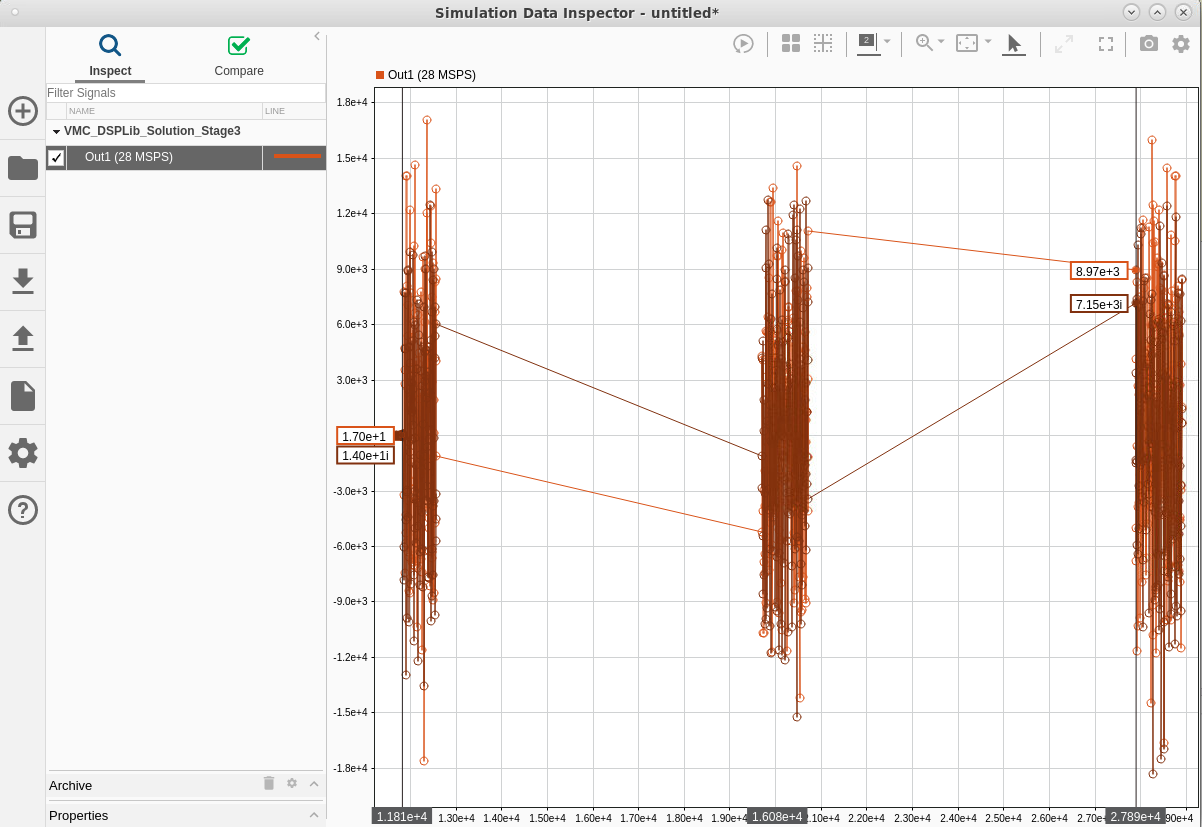Switch to the Compare tab
The image size is (1202, 827).
tap(239, 56)
